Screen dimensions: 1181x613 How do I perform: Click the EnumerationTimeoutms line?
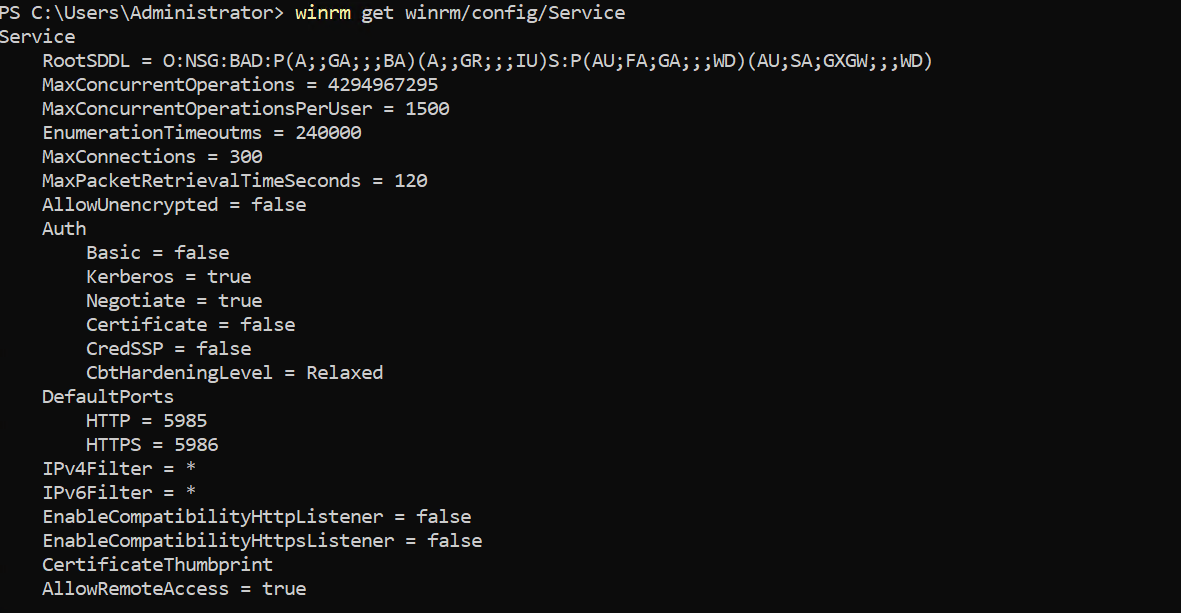pyautogui.click(x=201, y=133)
